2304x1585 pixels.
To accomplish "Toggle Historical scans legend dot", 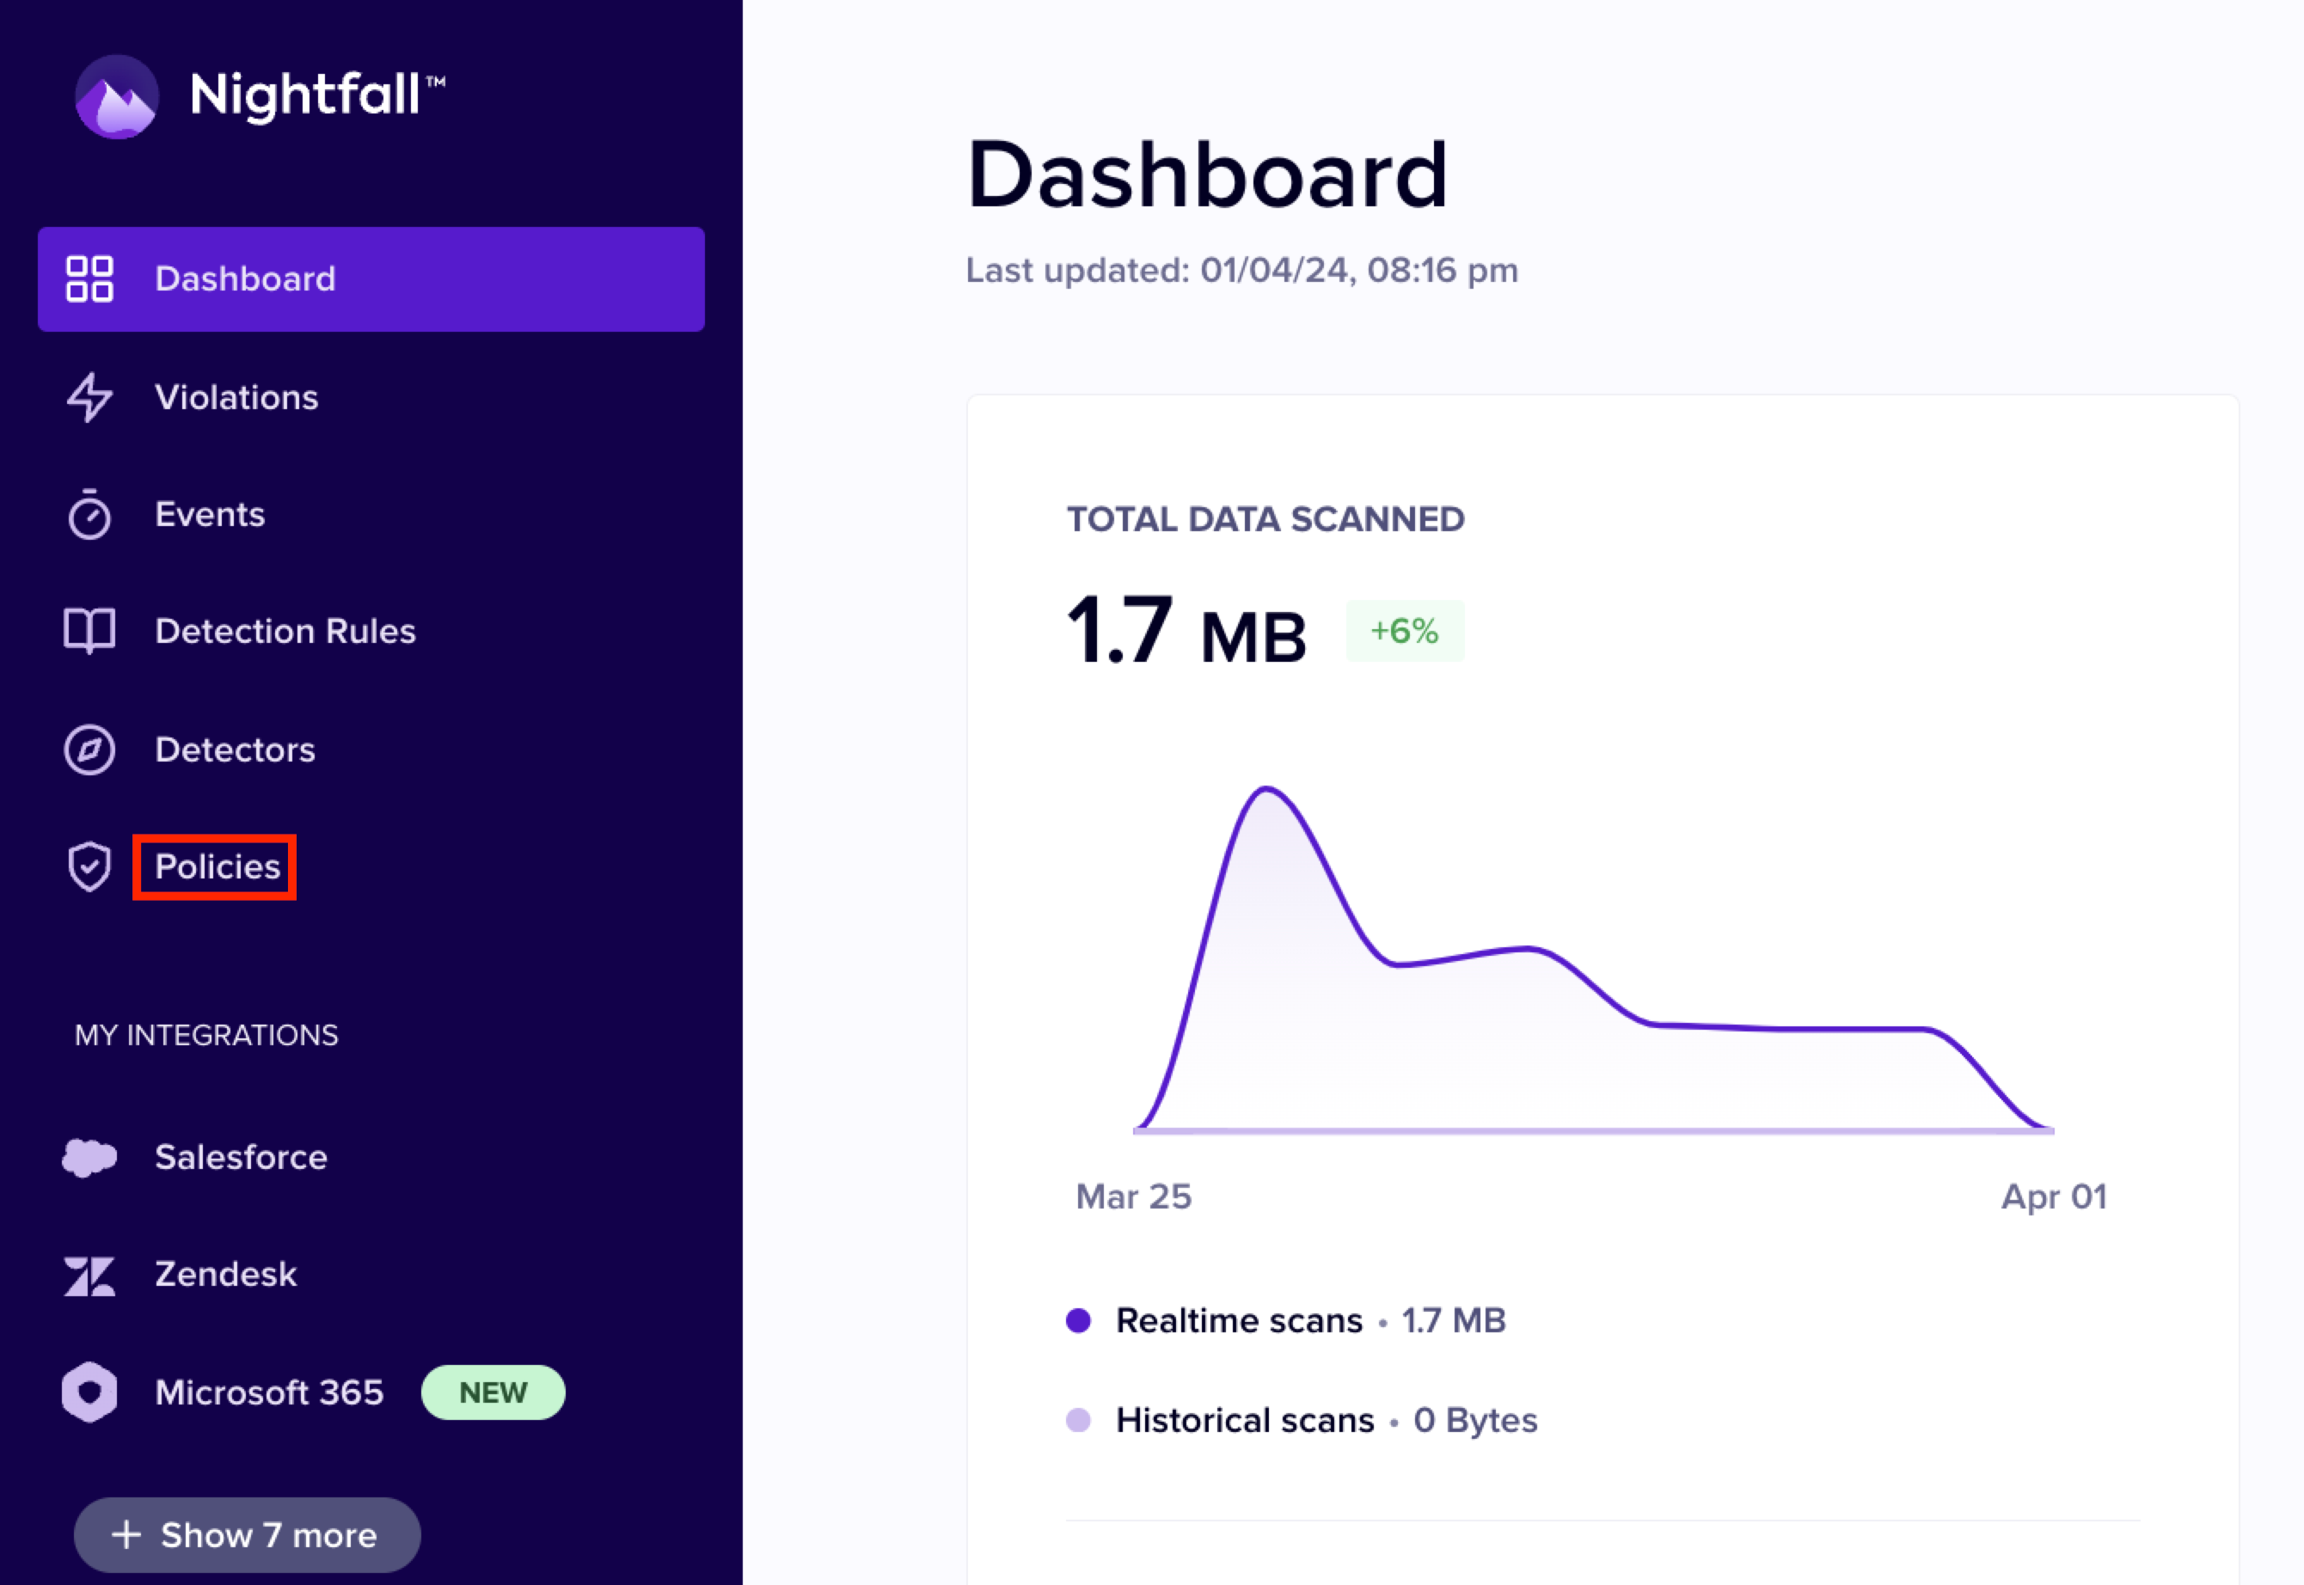I will click(x=1078, y=1420).
